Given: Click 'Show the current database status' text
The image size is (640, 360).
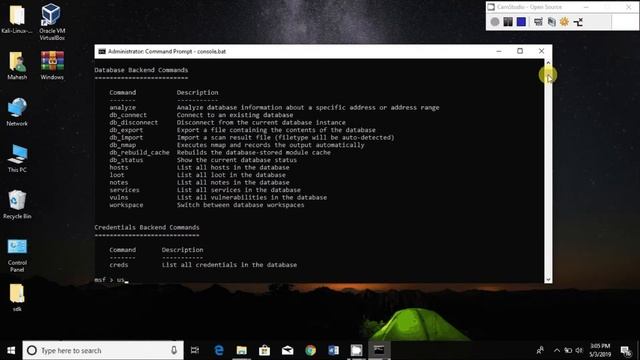Looking at the screenshot, I should pyautogui.click(x=237, y=160).
